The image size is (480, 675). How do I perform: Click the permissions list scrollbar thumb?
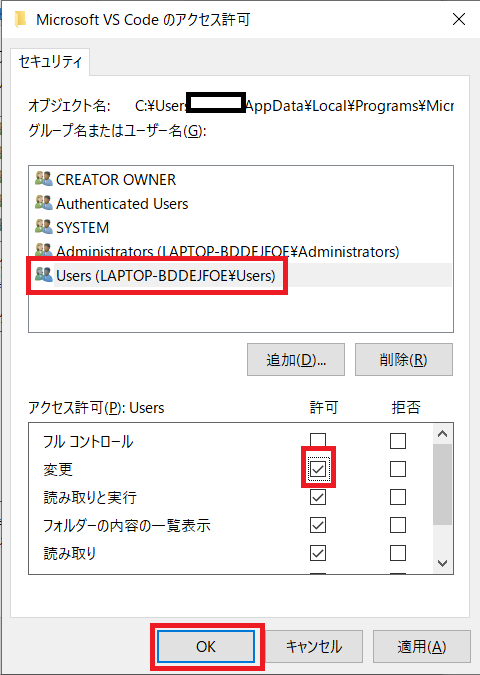click(443, 485)
